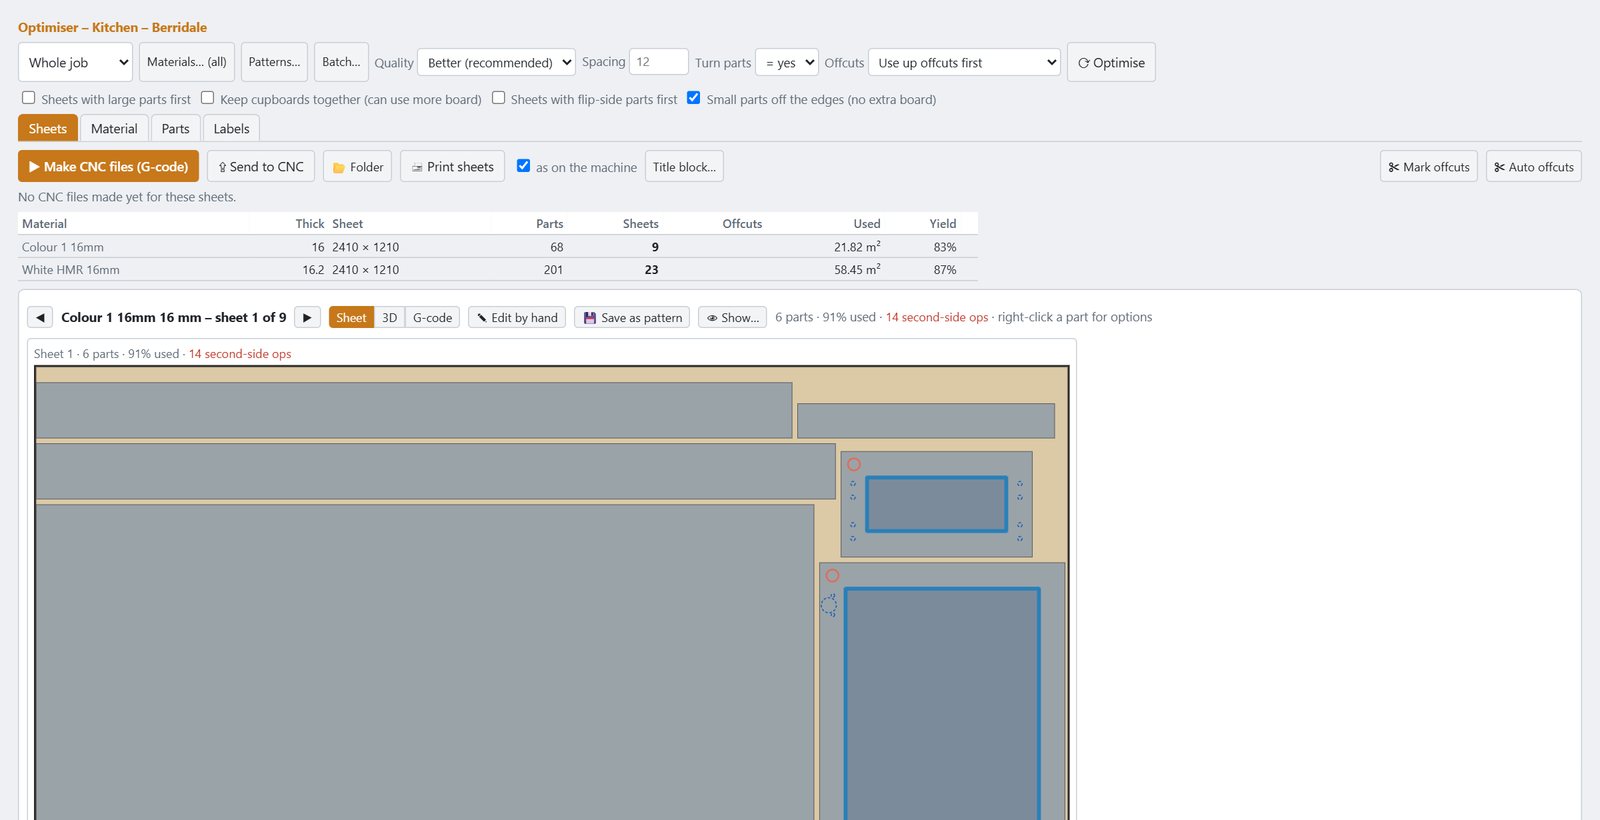
Task: Uncheck Small parts off the edges
Action: point(693,98)
